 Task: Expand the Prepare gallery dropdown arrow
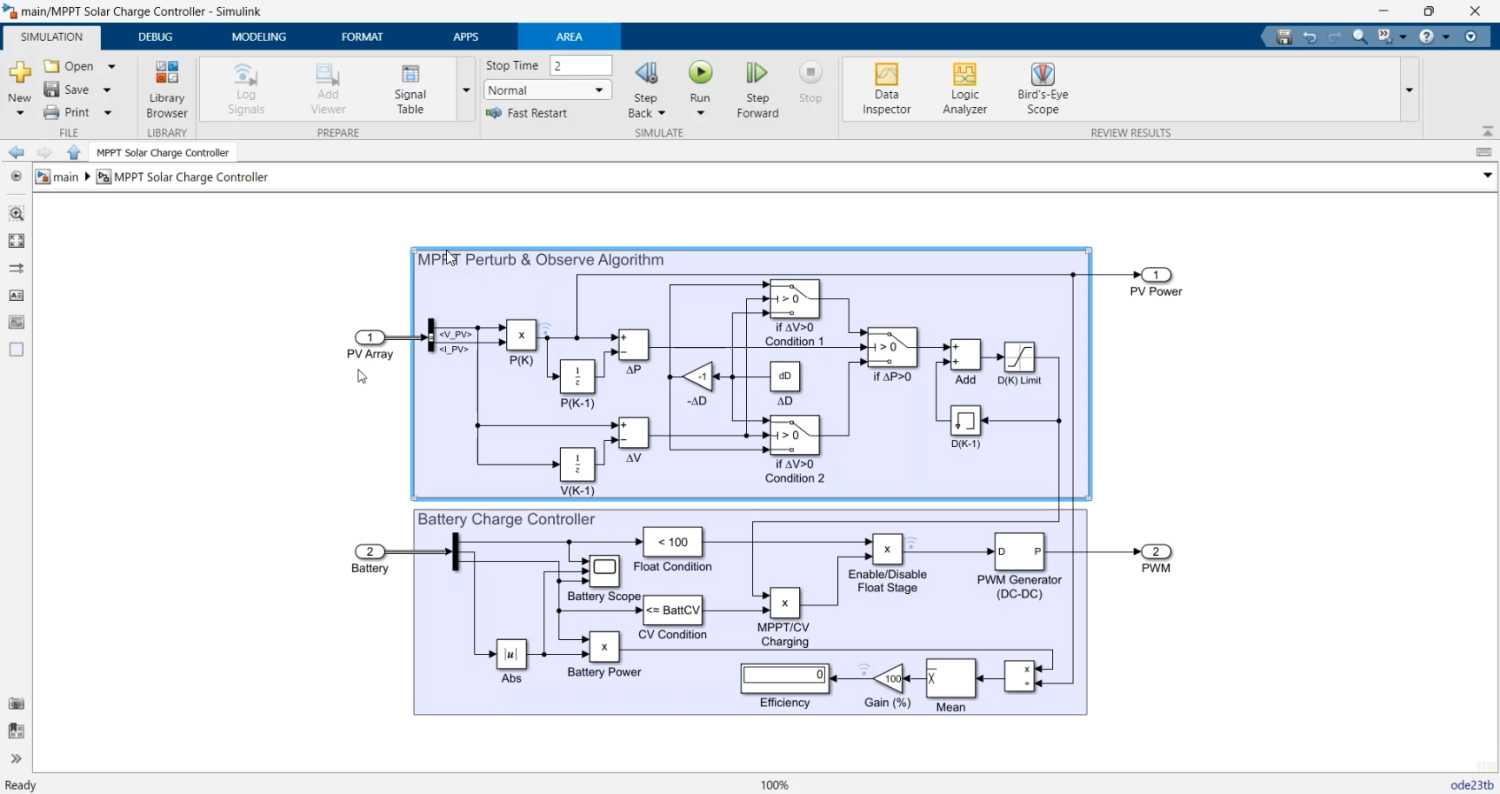click(466, 90)
